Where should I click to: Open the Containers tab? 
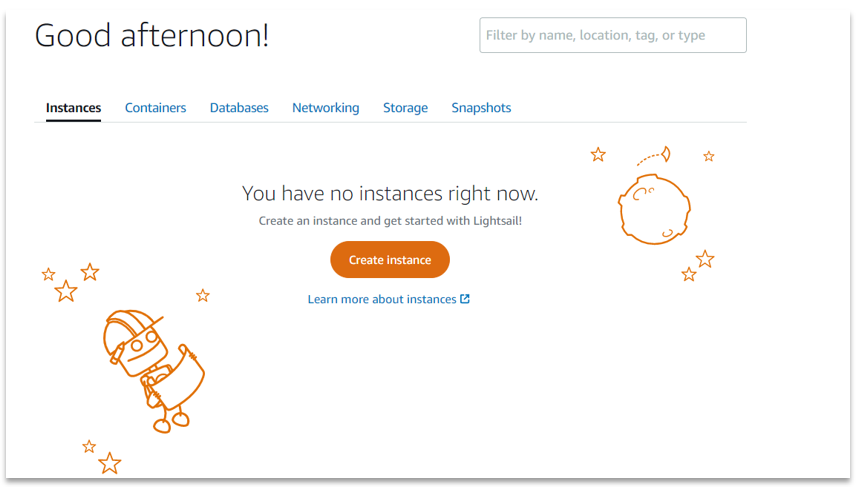click(x=155, y=108)
